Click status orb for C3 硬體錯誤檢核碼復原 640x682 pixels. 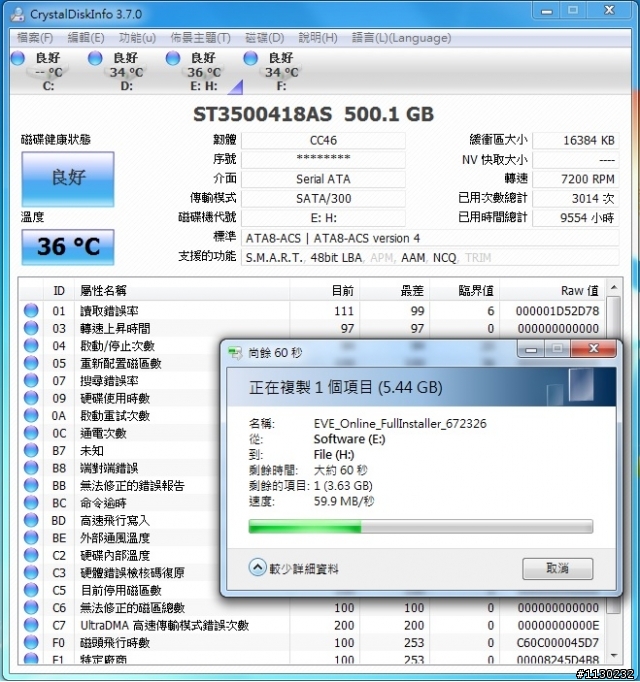pos(31,572)
